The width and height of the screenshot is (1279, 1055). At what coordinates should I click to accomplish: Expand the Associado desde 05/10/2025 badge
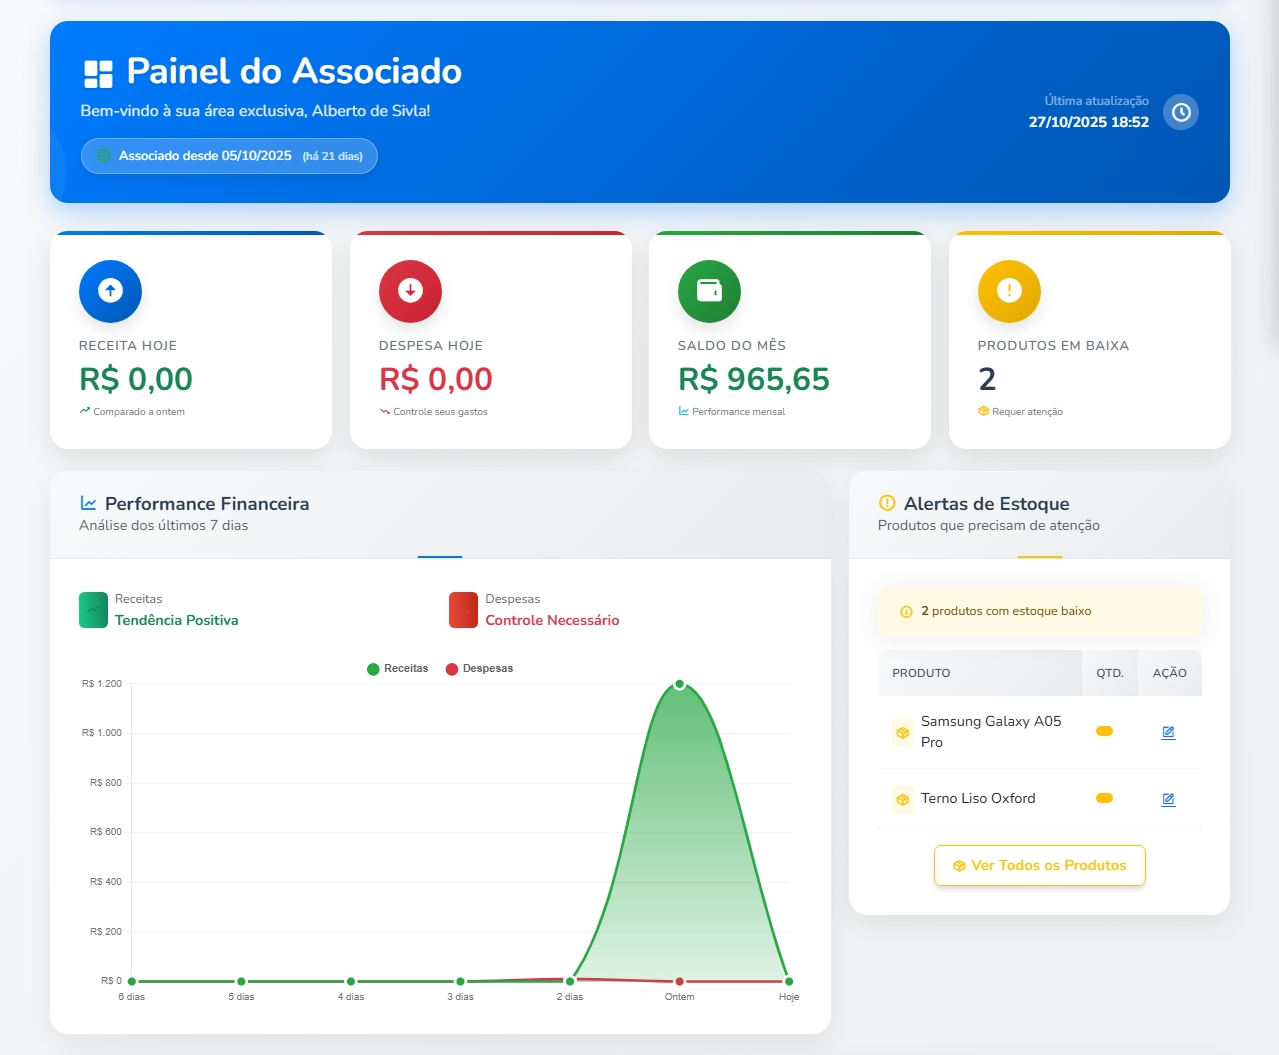(x=228, y=156)
